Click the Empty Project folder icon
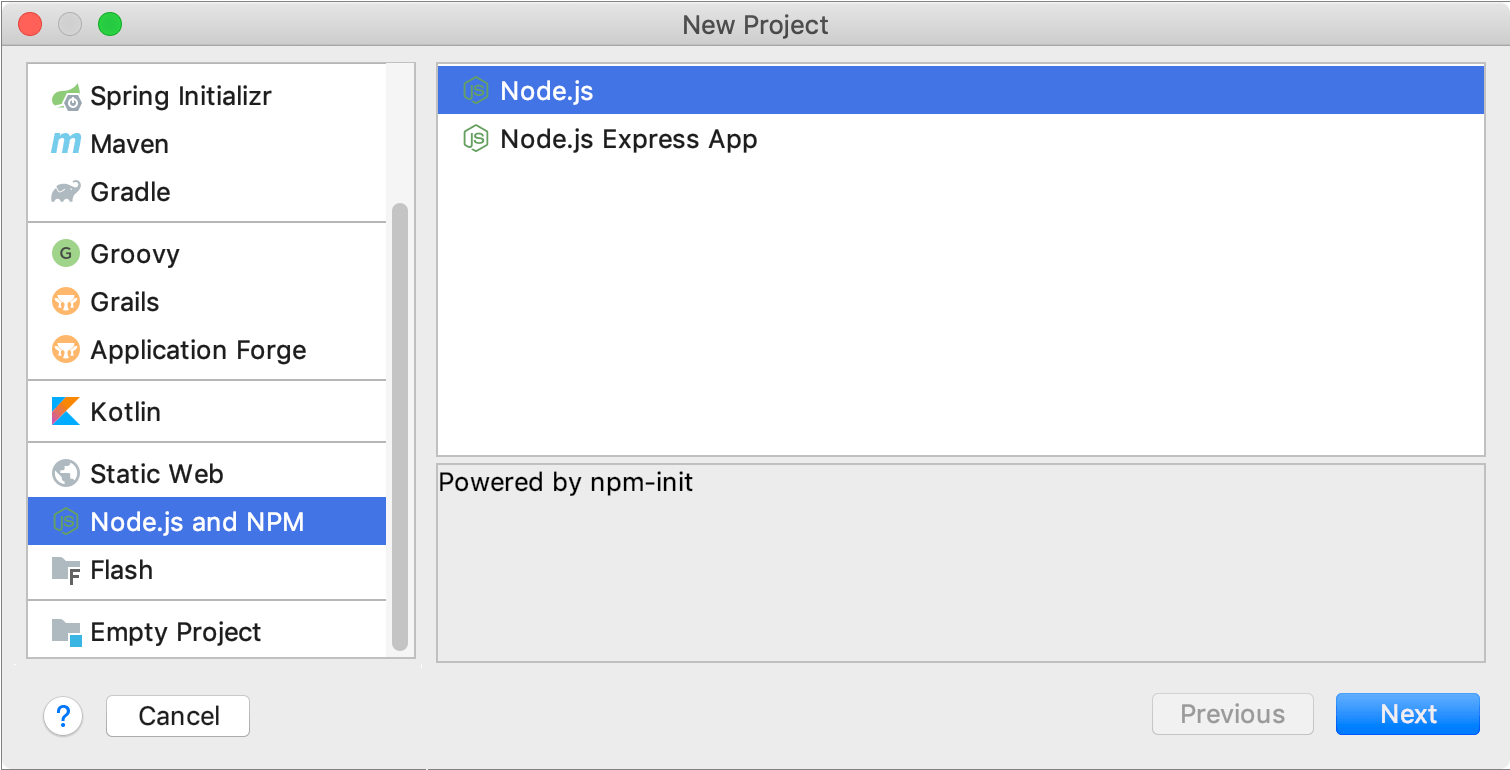The image size is (1510, 770). click(x=66, y=632)
